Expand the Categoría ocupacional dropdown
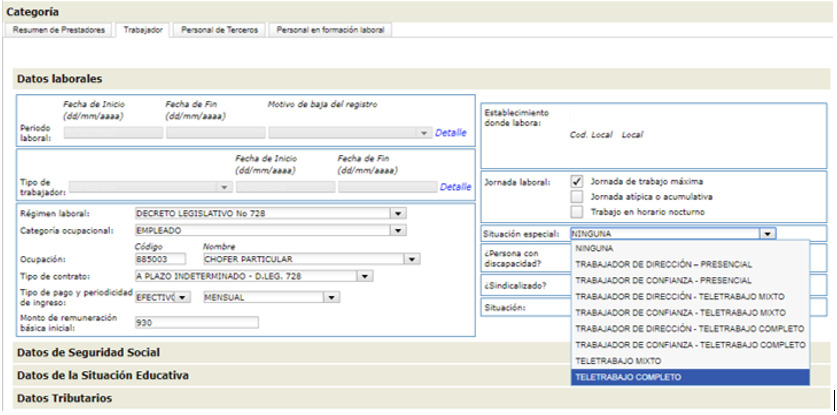The image size is (837, 415). [398, 231]
